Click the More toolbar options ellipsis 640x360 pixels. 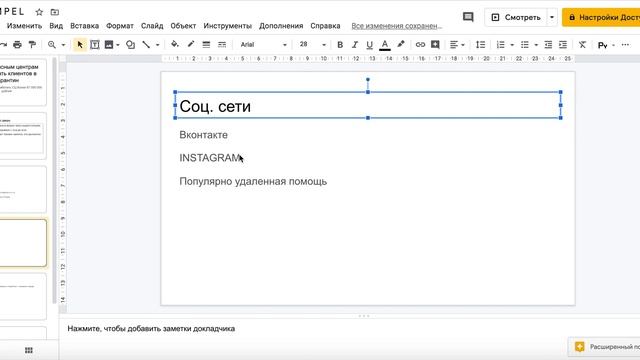tap(625, 44)
